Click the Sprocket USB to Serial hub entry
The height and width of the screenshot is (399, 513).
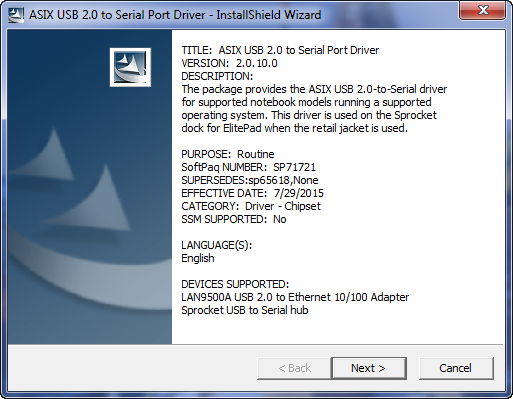coord(245,310)
